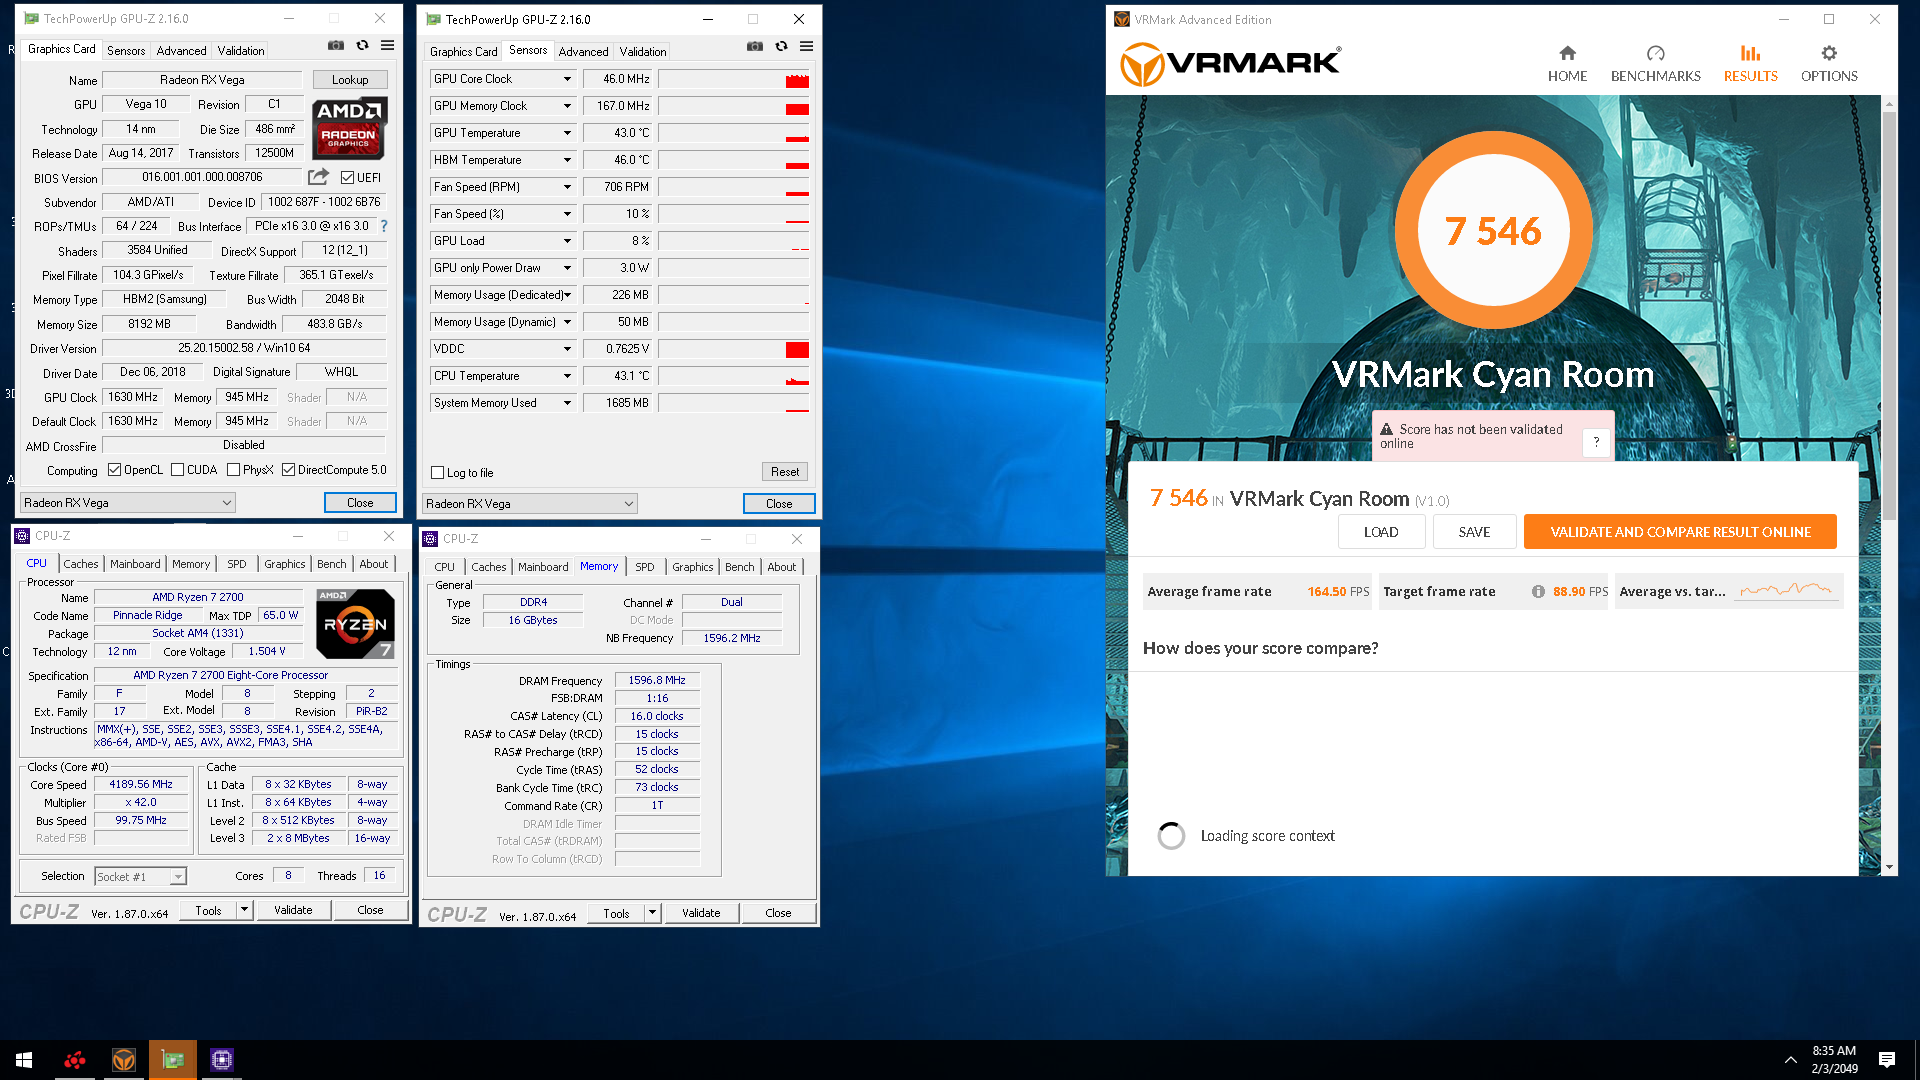Click refresh icon in GPU-Z Sensors window
Screen dimensions: 1920x1080
click(x=781, y=47)
